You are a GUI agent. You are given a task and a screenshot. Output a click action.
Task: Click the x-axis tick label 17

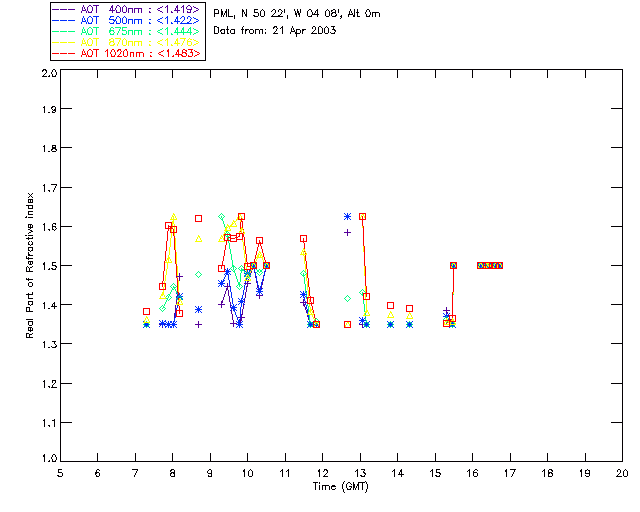click(510, 473)
